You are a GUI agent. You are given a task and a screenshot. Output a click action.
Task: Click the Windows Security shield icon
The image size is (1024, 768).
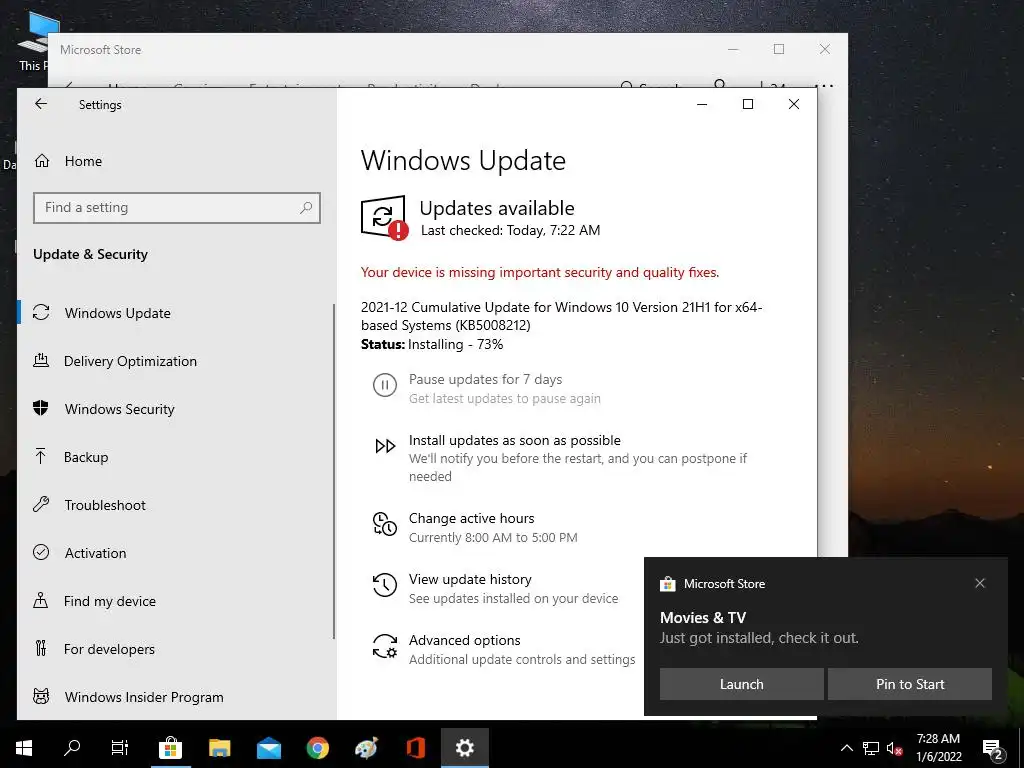41,408
